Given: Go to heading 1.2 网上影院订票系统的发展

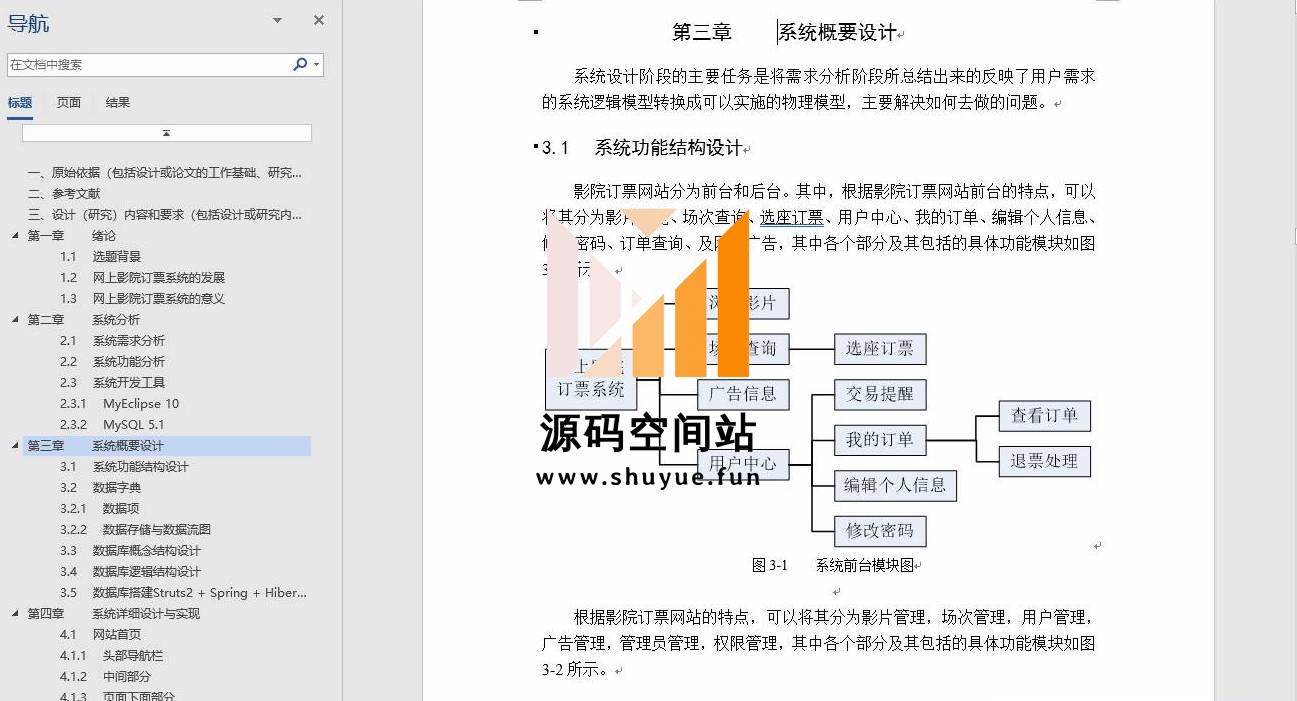Looking at the screenshot, I should (142, 278).
